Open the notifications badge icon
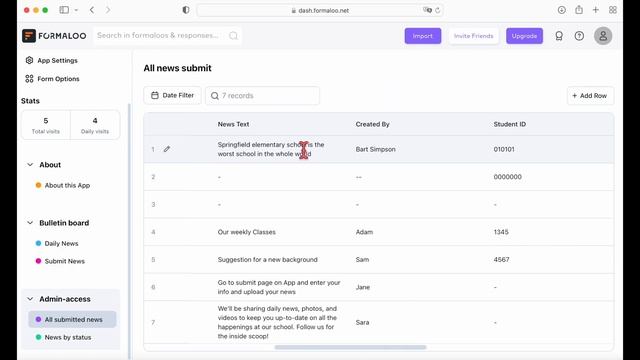 pyautogui.click(x=559, y=36)
